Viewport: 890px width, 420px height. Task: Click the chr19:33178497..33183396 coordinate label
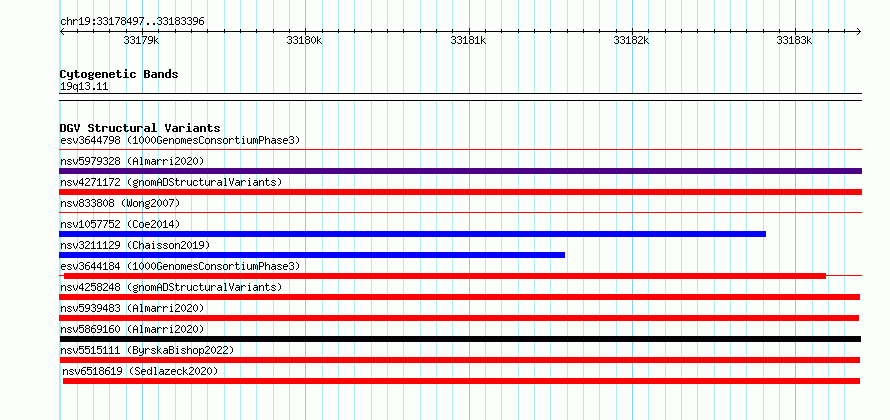coord(132,22)
